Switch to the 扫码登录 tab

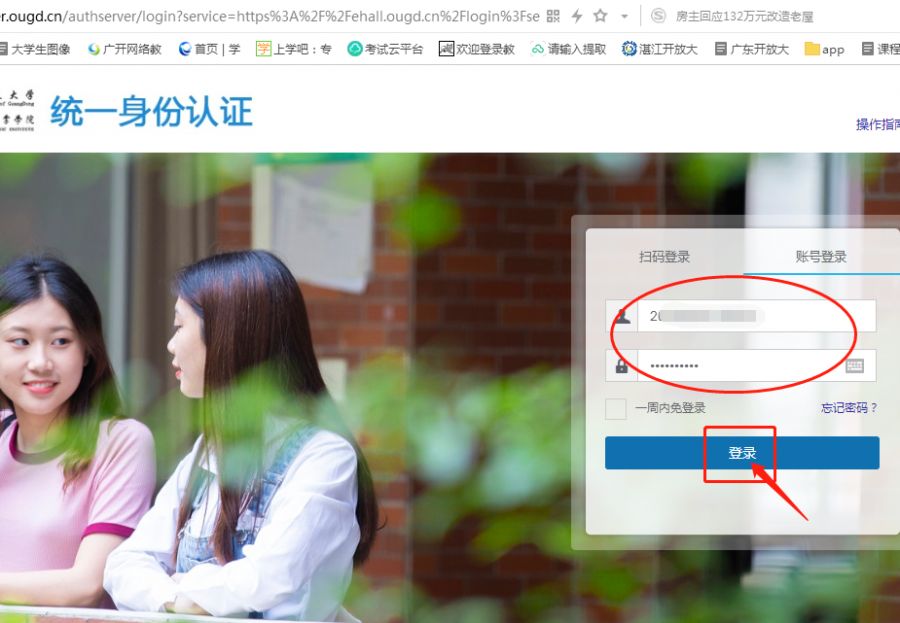coord(664,257)
